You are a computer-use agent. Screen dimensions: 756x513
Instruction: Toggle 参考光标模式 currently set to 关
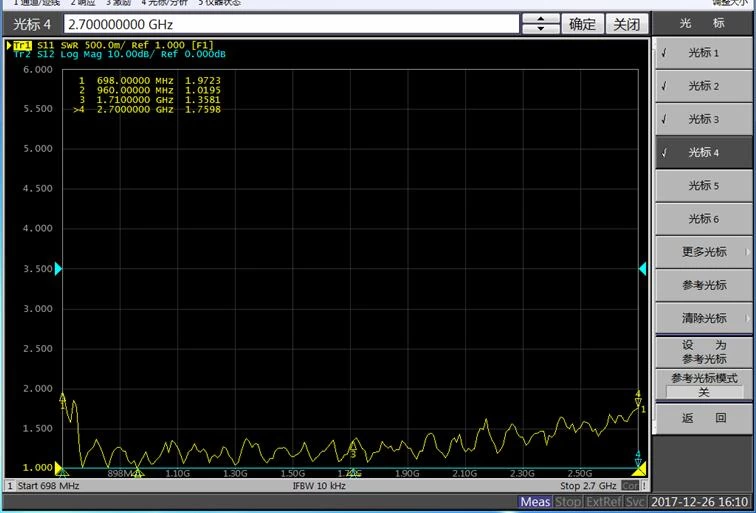point(703,385)
